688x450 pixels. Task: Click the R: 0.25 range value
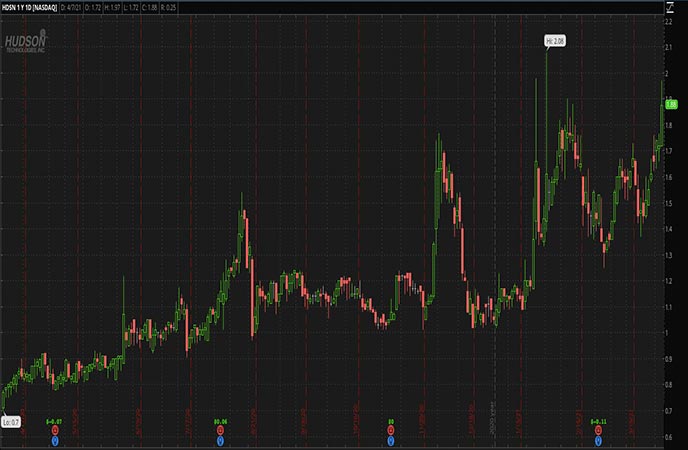169,7
